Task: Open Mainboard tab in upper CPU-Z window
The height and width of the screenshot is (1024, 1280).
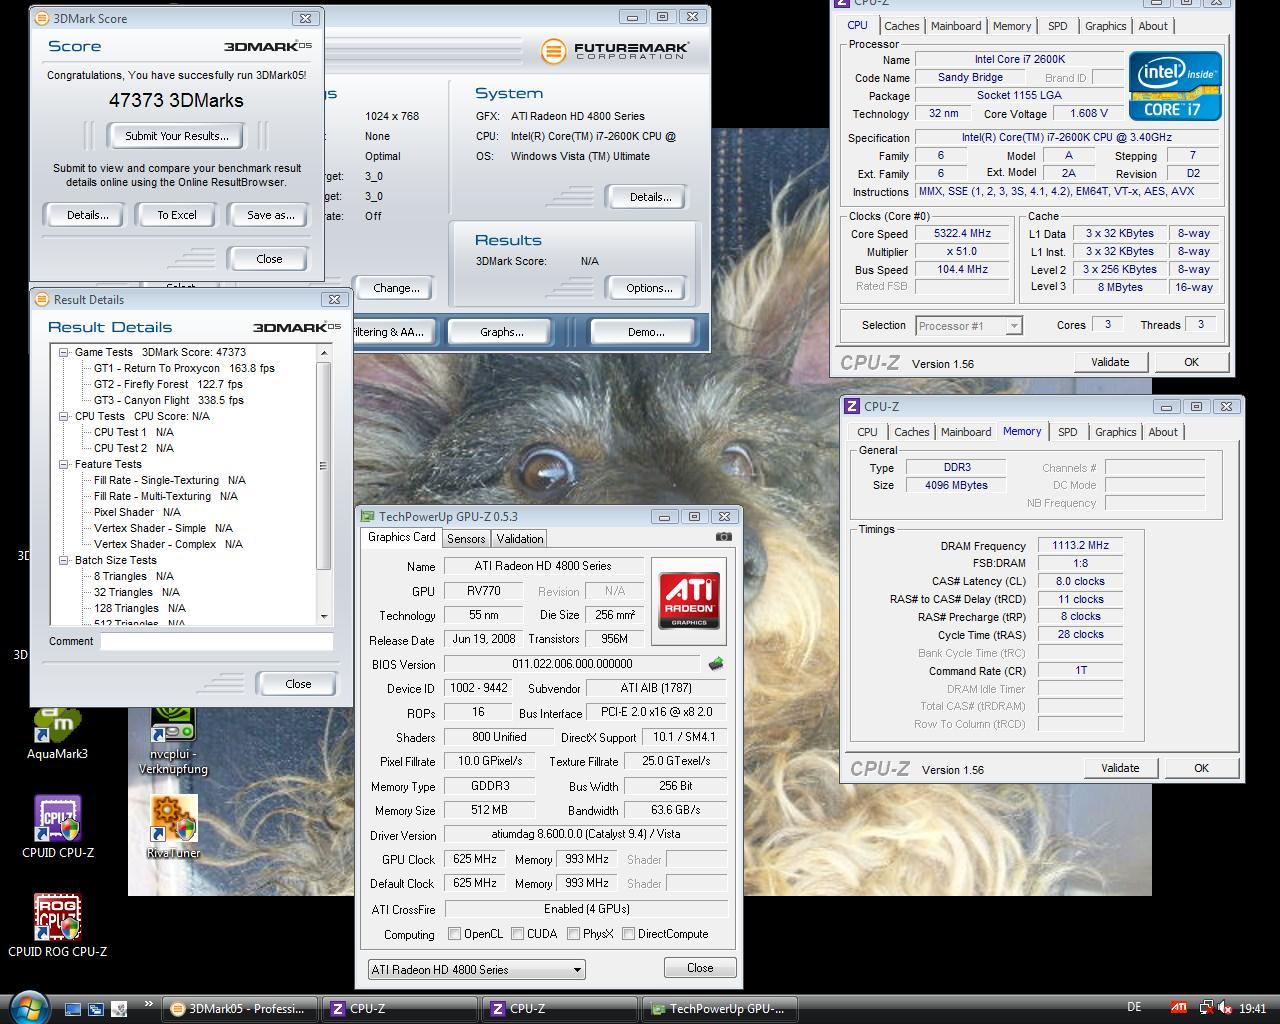Action: click(x=956, y=26)
